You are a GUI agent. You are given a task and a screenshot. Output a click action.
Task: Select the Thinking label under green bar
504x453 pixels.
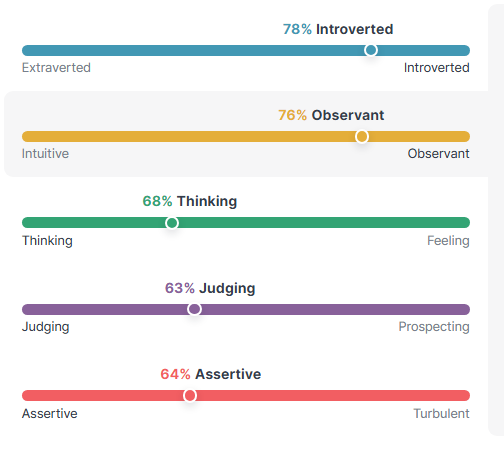[x=47, y=241]
